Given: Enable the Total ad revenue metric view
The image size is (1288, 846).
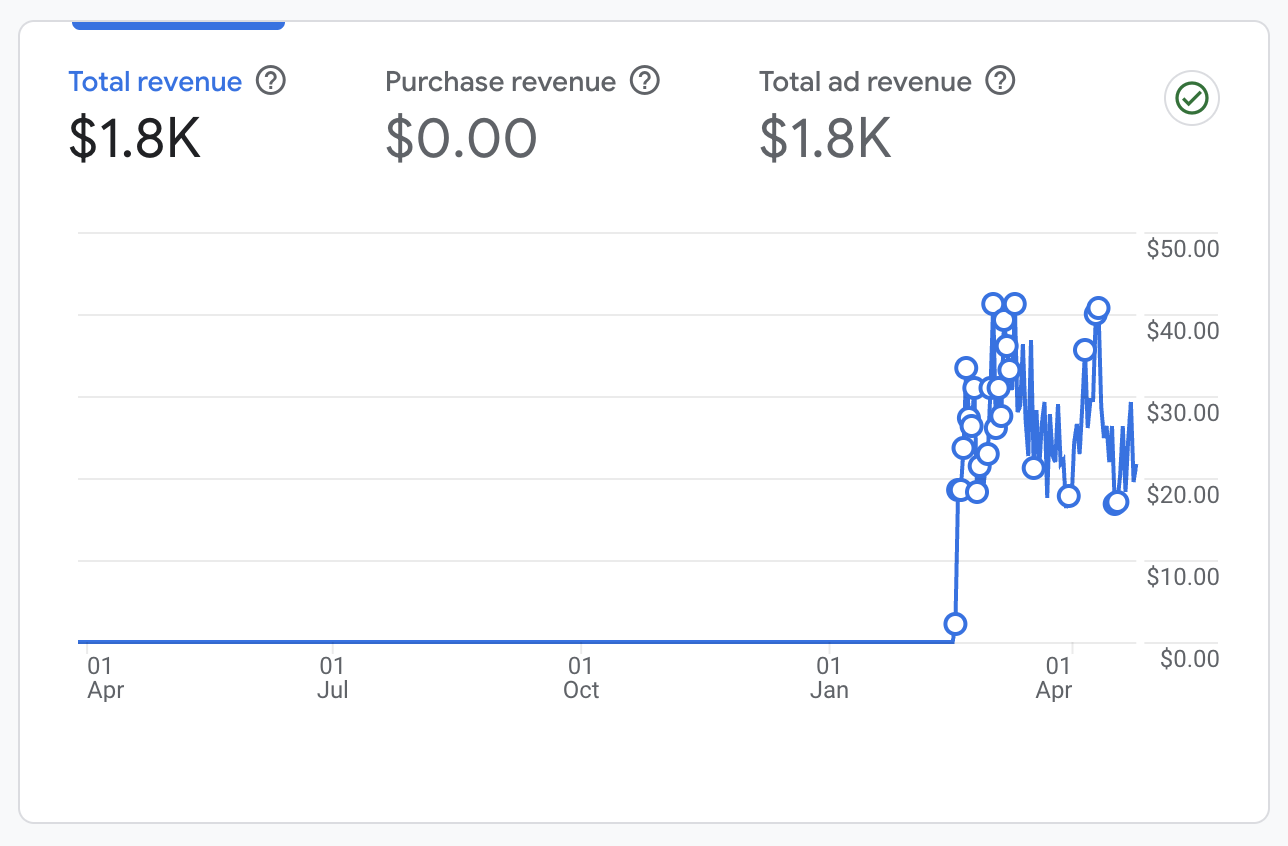Looking at the screenshot, I should pyautogui.click(x=865, y=81).
